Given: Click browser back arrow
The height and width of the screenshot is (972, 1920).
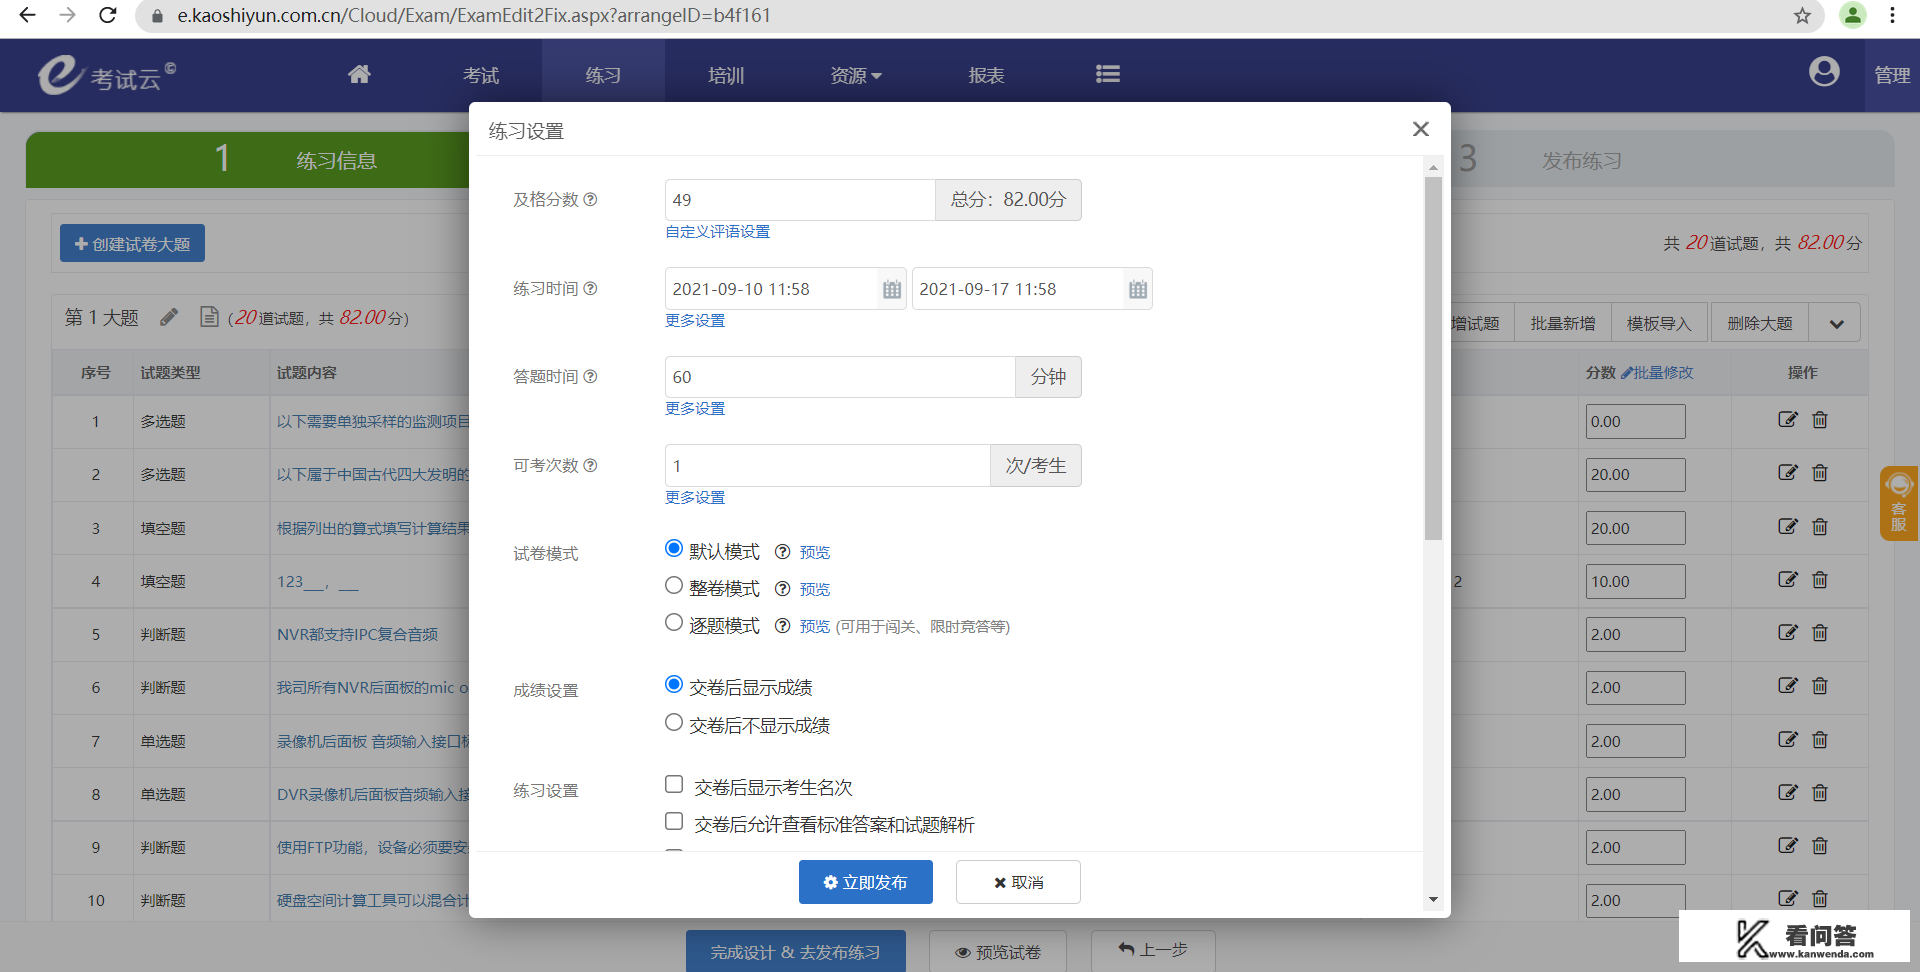Looking at the screenshot, I should pyautogui.click(x=27, y=15).
